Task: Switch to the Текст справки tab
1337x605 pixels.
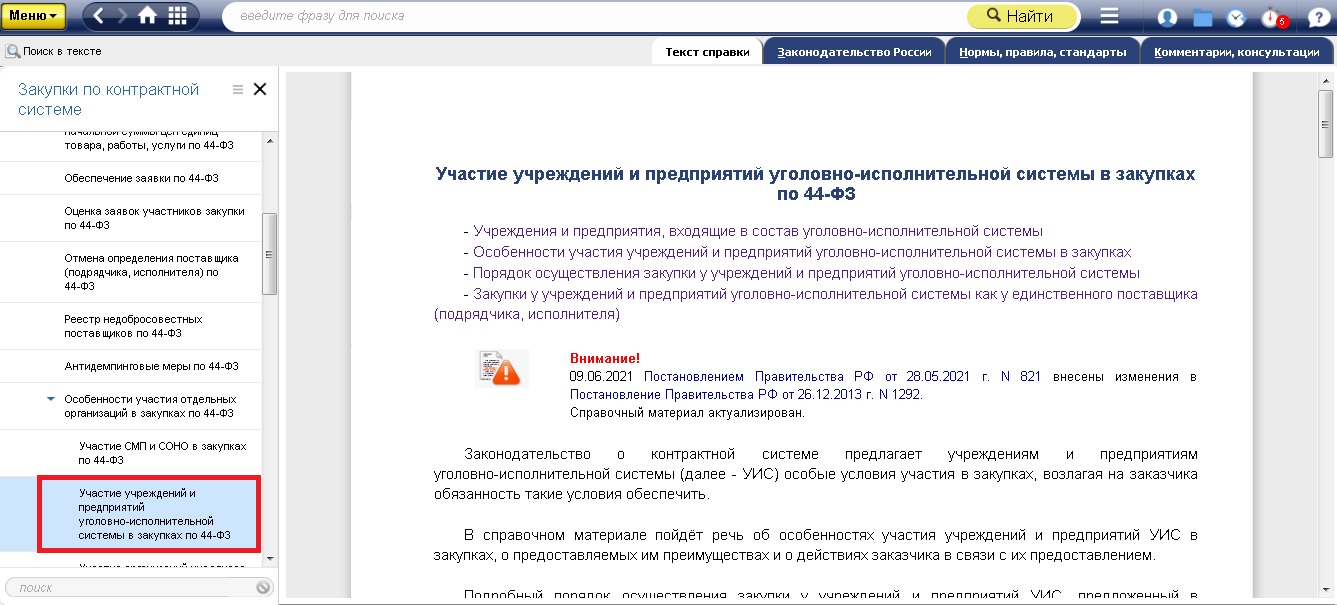Action: point(707,52)
